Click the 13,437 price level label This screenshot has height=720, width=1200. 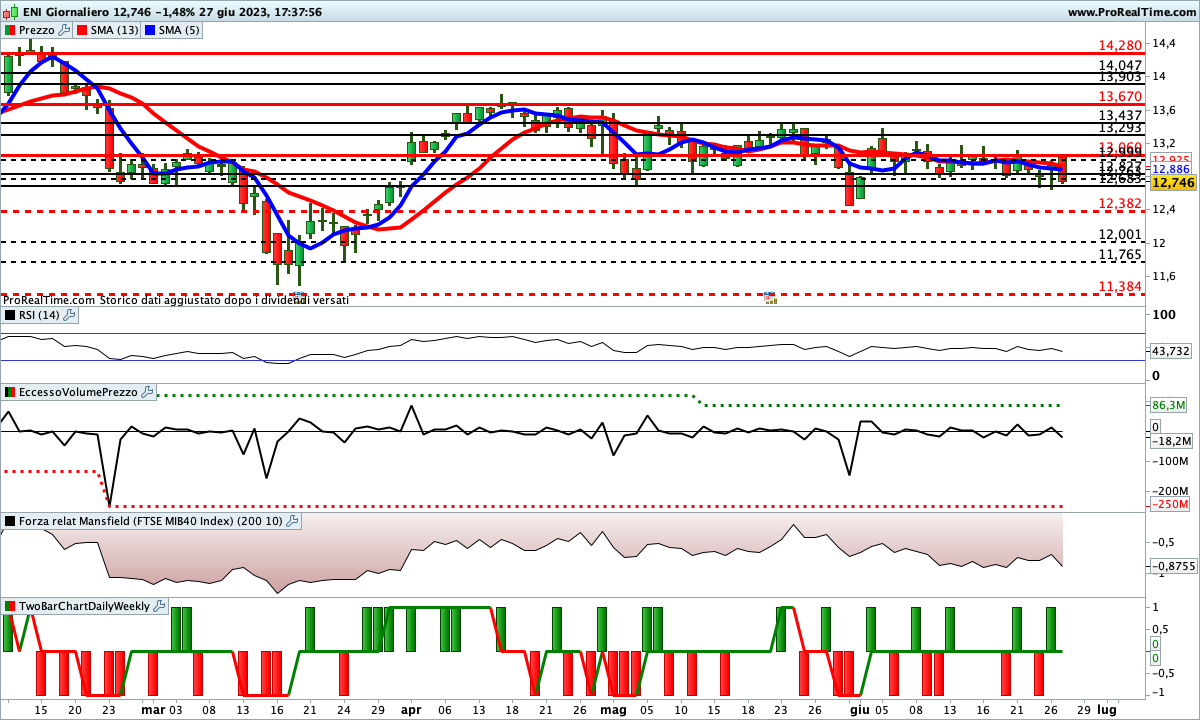coord(1120,116)
